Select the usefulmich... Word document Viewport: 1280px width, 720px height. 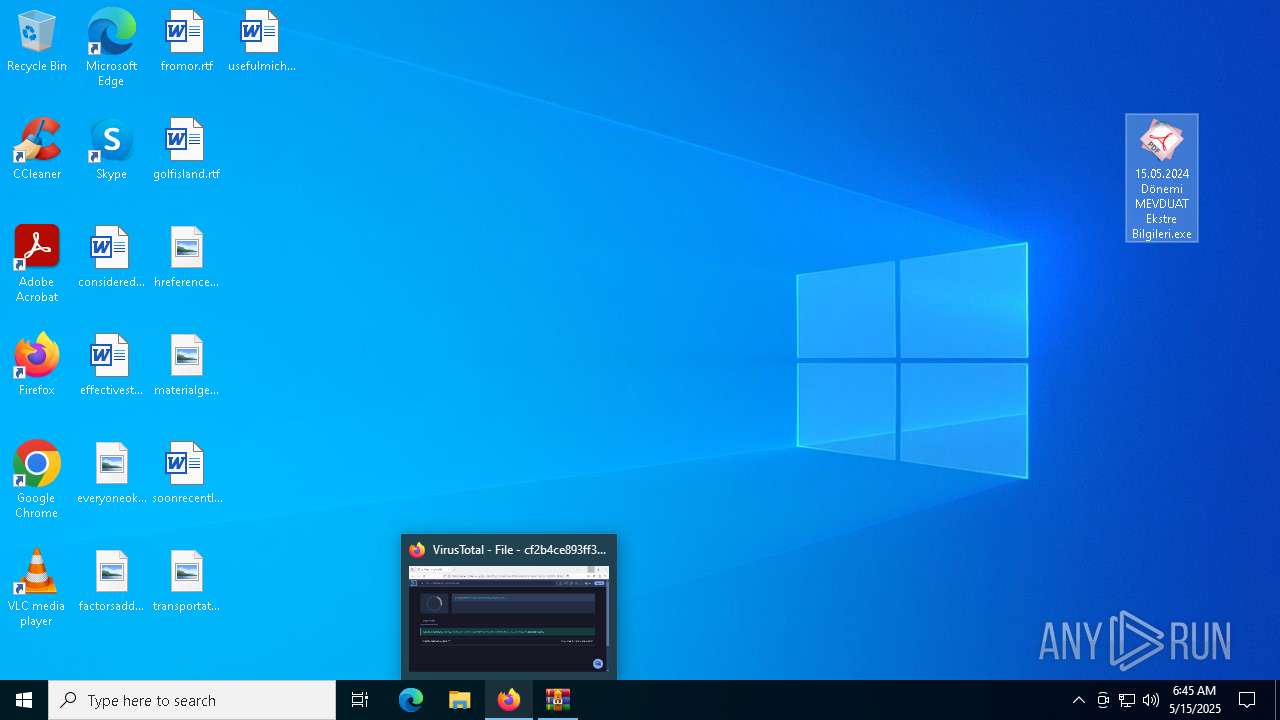tap(261, 42)
